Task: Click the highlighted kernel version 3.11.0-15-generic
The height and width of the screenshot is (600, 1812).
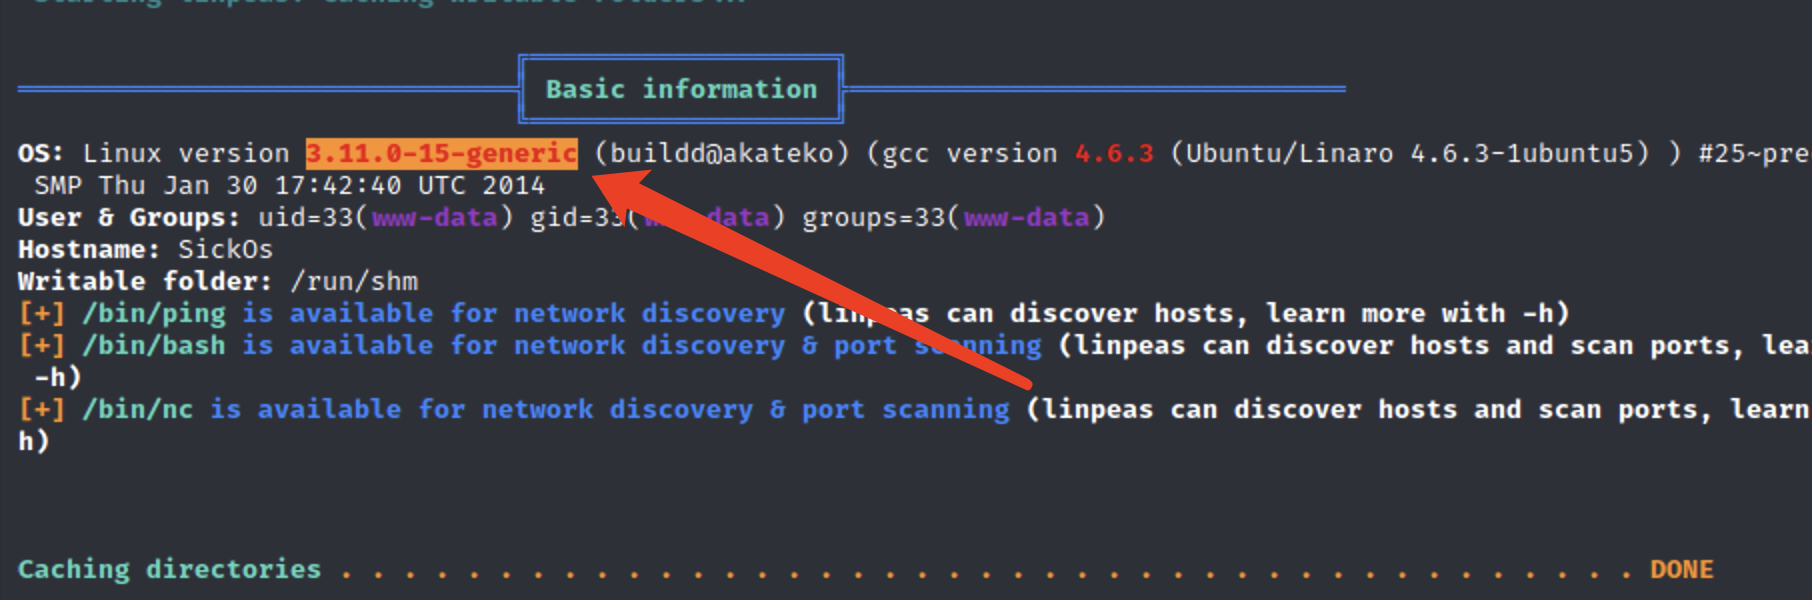Action: tap(441, 153)
